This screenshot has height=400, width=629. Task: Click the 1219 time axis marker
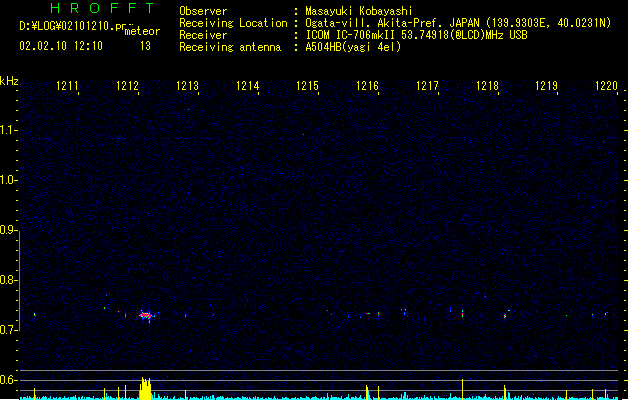tap(547, 86)
